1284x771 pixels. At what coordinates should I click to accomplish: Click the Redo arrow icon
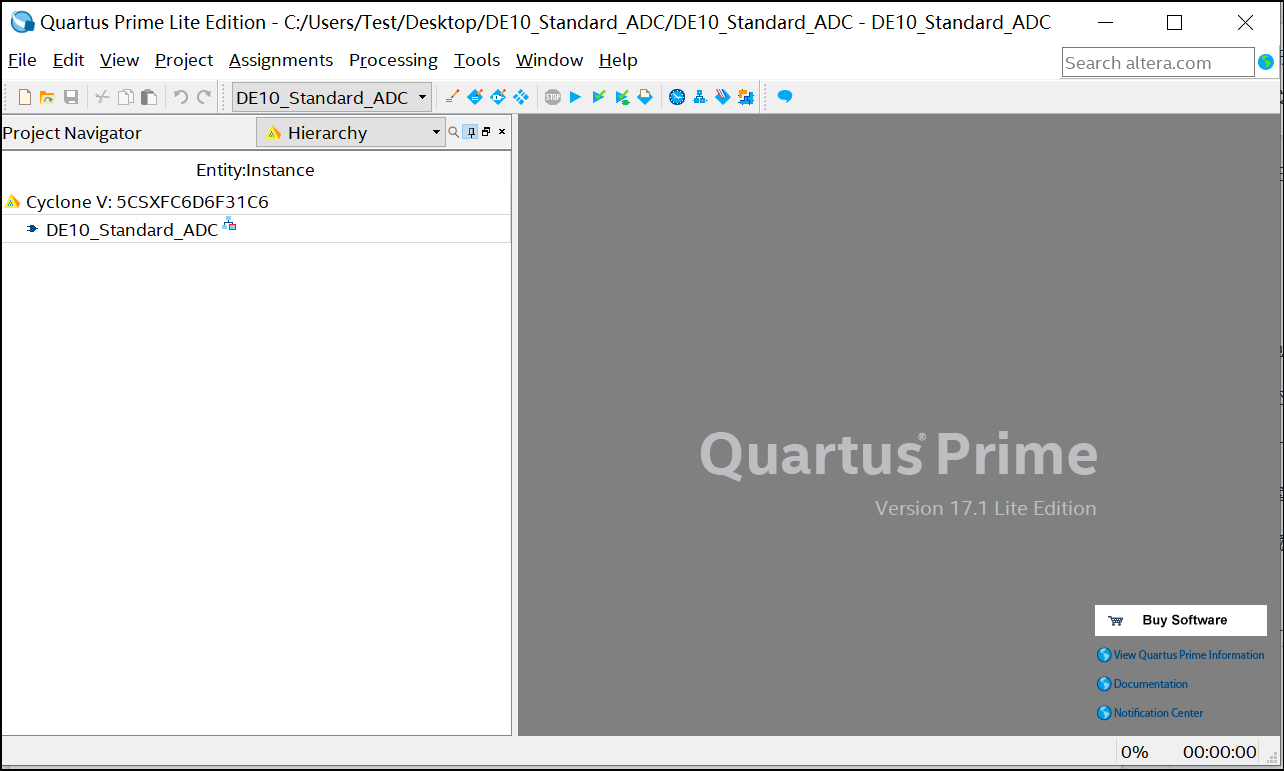[x=204, y=97]
